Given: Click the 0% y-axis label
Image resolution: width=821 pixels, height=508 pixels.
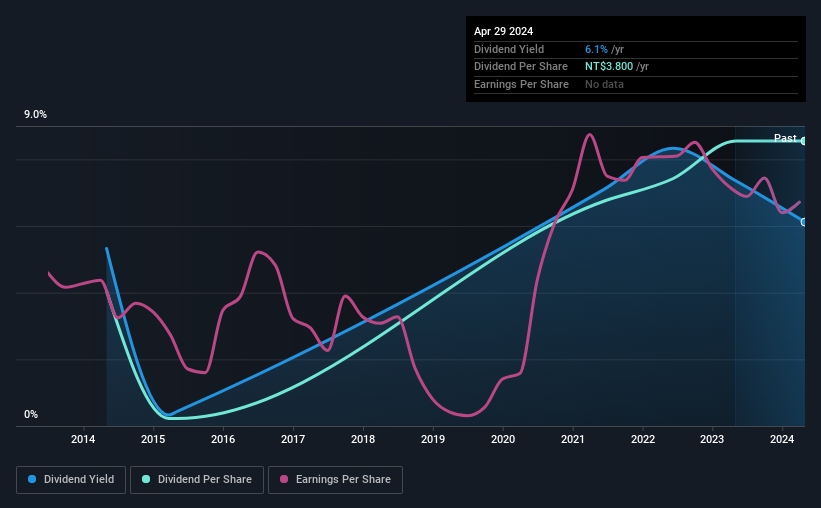Looking at the screenshot, I should tap(31, 414).
